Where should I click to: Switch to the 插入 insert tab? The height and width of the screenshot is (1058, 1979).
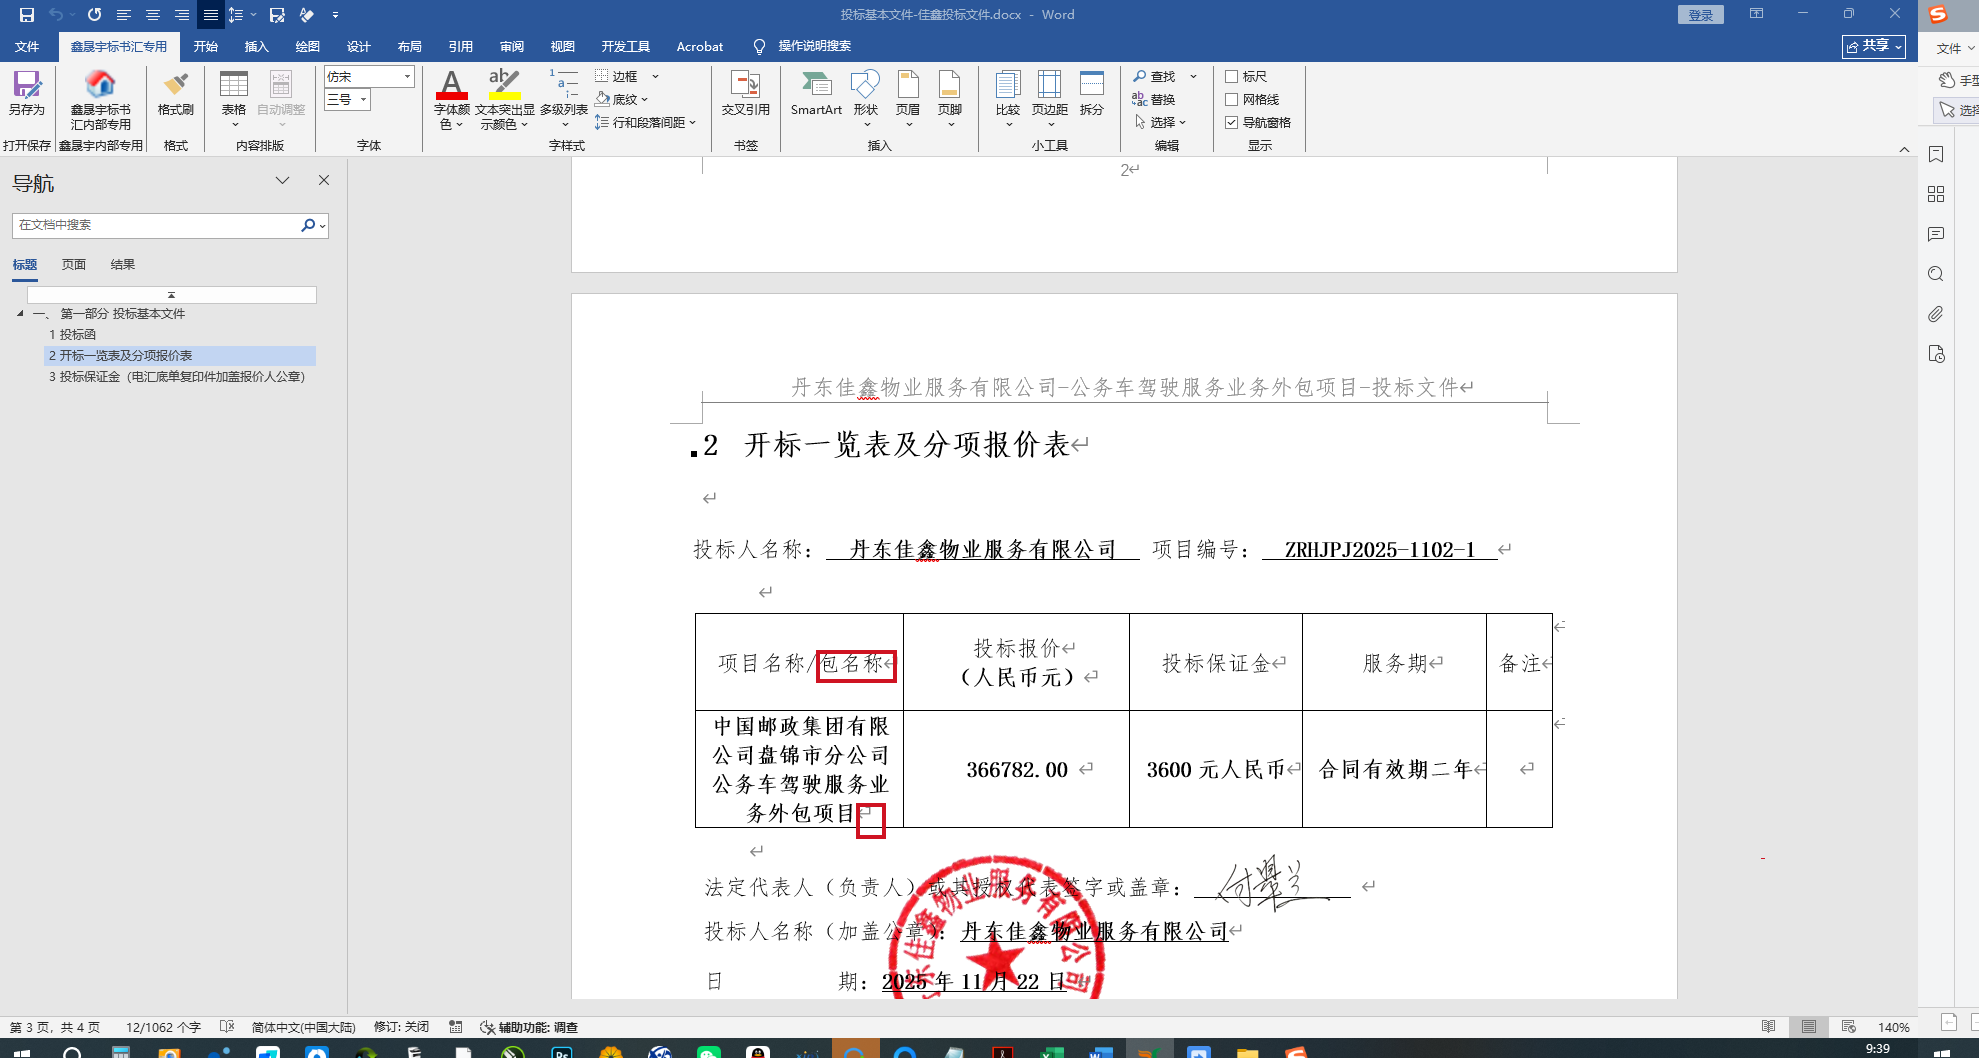(x=257, y=46)
